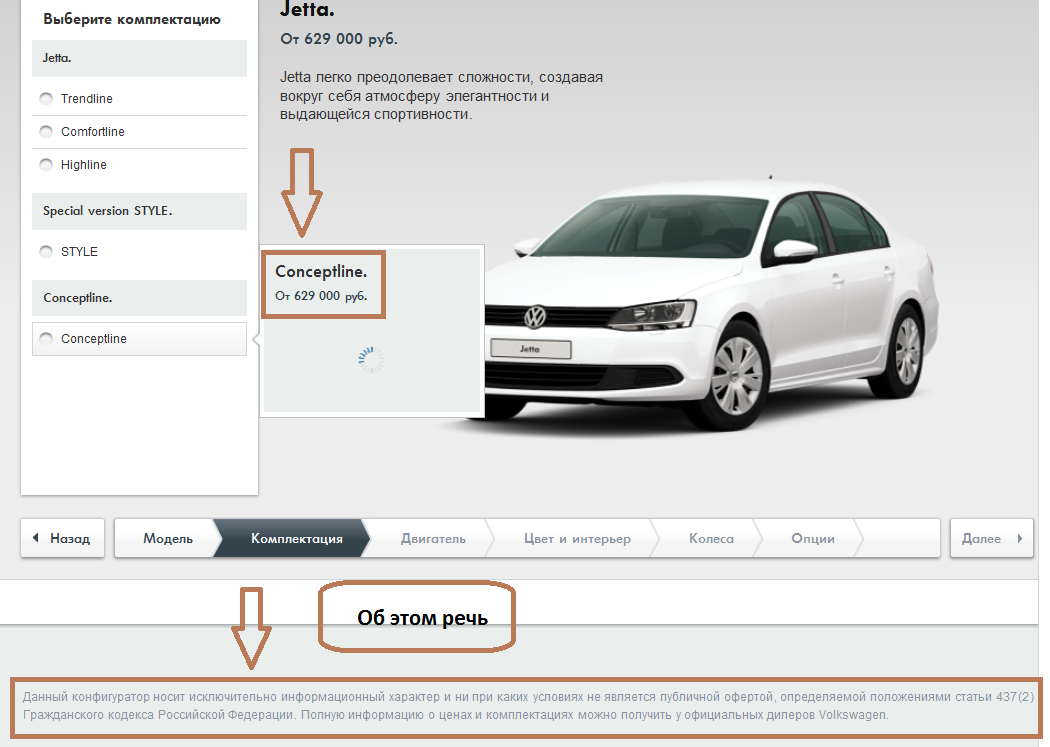Select the Highline radio button

click(x=46, y=165)
